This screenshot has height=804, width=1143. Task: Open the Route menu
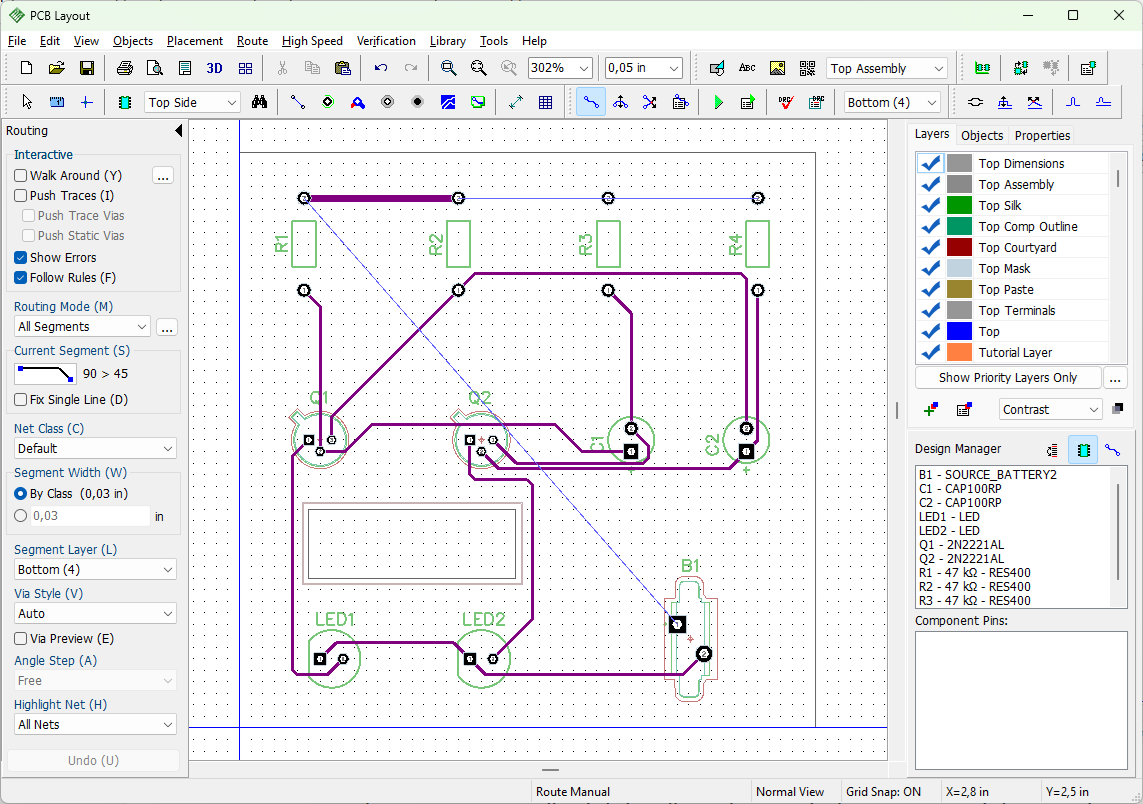[x=252, y=41]
